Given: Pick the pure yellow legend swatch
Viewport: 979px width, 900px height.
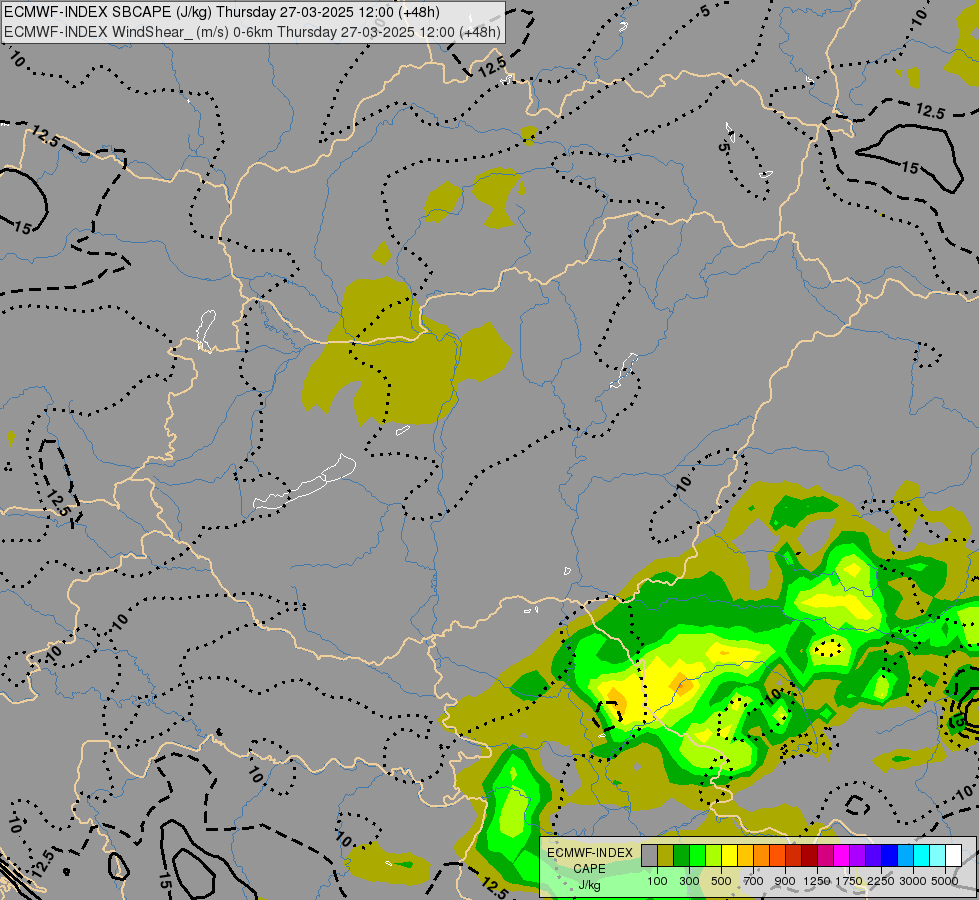Looking at the screenshot, I should click(730, 856).
